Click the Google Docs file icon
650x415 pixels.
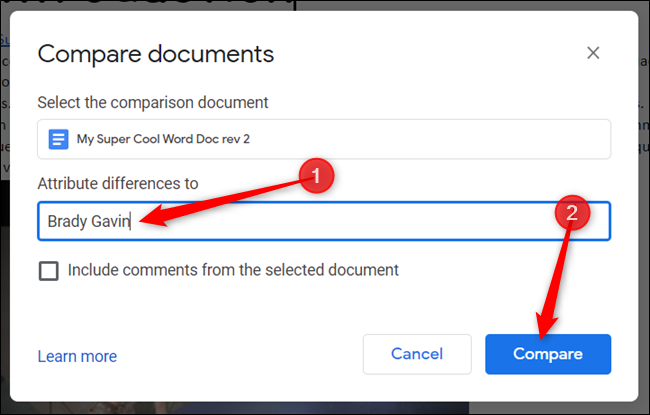[58, 139]
